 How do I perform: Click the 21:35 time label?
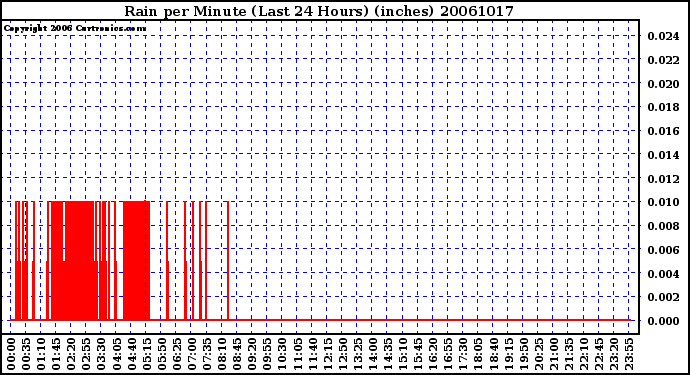coord(568,354)
